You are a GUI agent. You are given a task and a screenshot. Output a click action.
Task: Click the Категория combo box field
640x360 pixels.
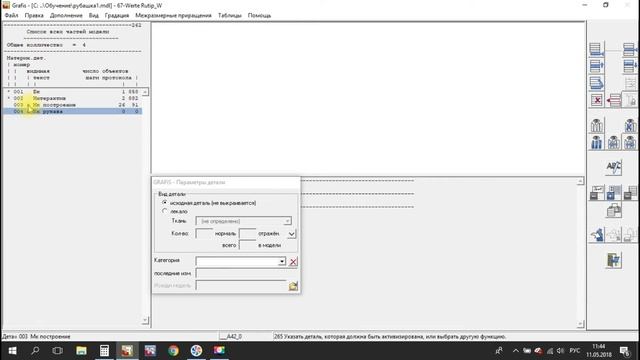click(x=240, y=261)
